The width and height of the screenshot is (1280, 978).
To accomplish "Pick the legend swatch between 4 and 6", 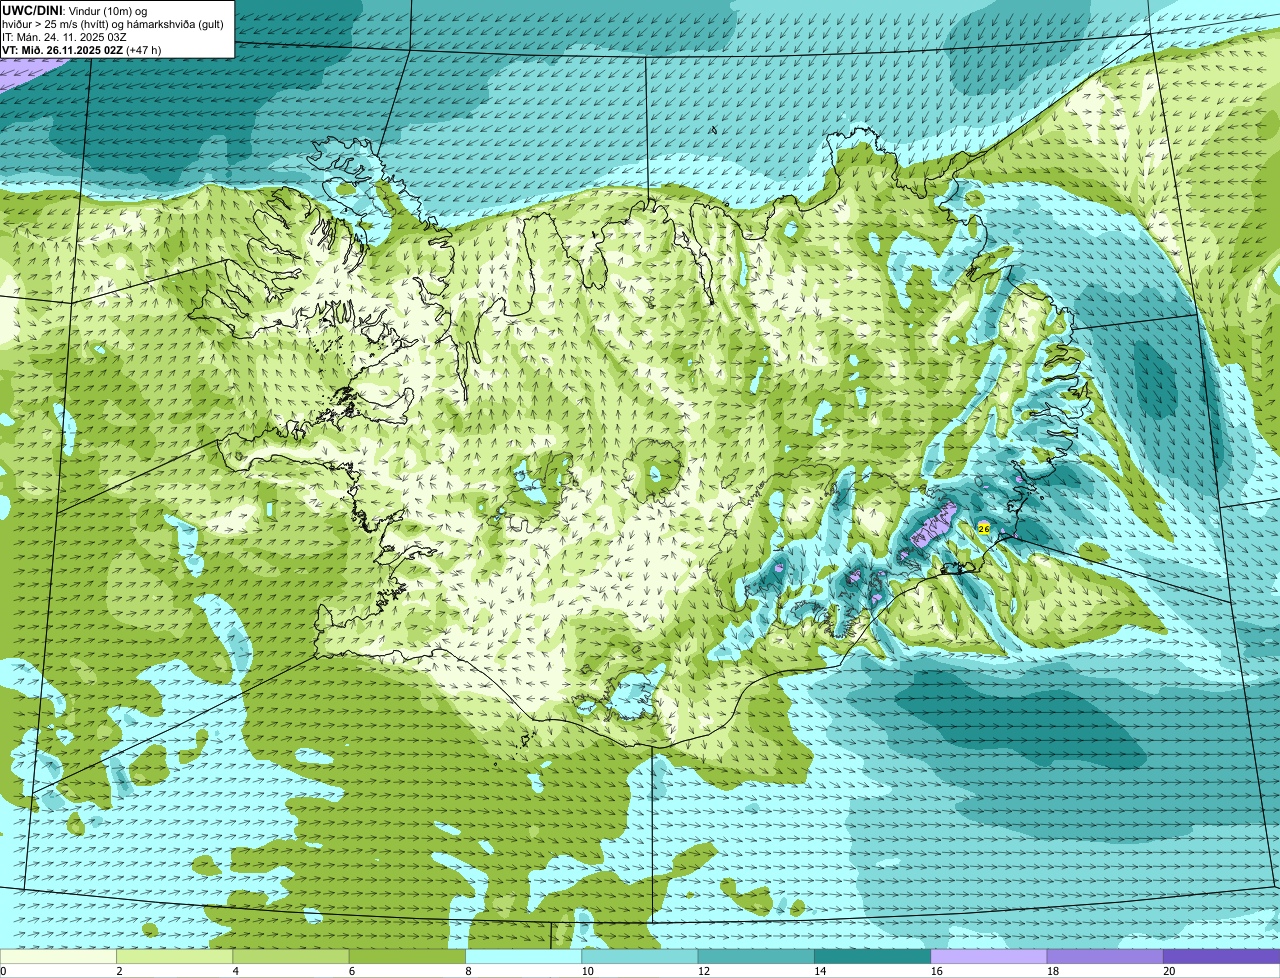I will [291, 956].
